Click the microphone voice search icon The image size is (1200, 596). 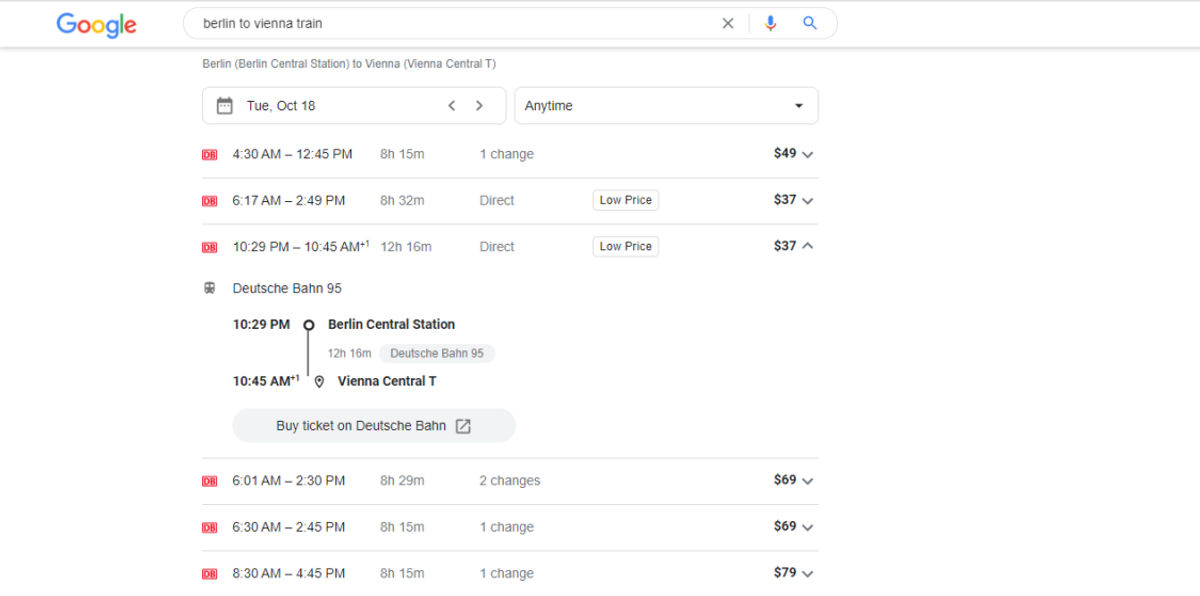(770, 23)
